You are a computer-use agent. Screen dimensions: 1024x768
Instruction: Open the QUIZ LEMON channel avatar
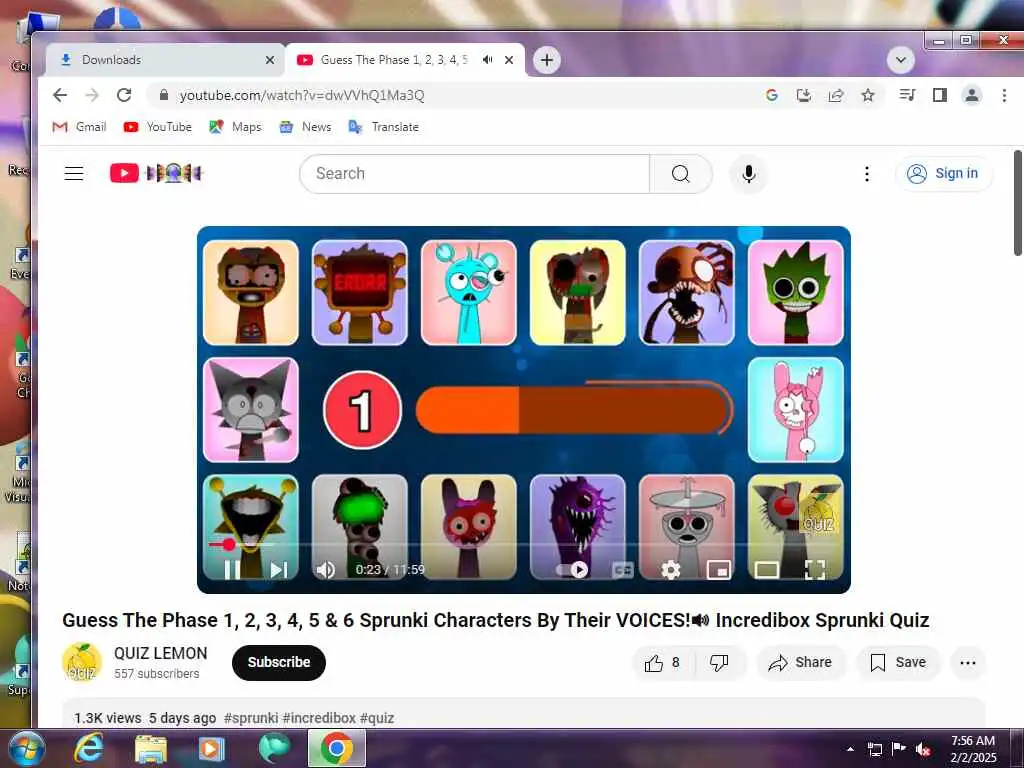click(x=82, y=662)
